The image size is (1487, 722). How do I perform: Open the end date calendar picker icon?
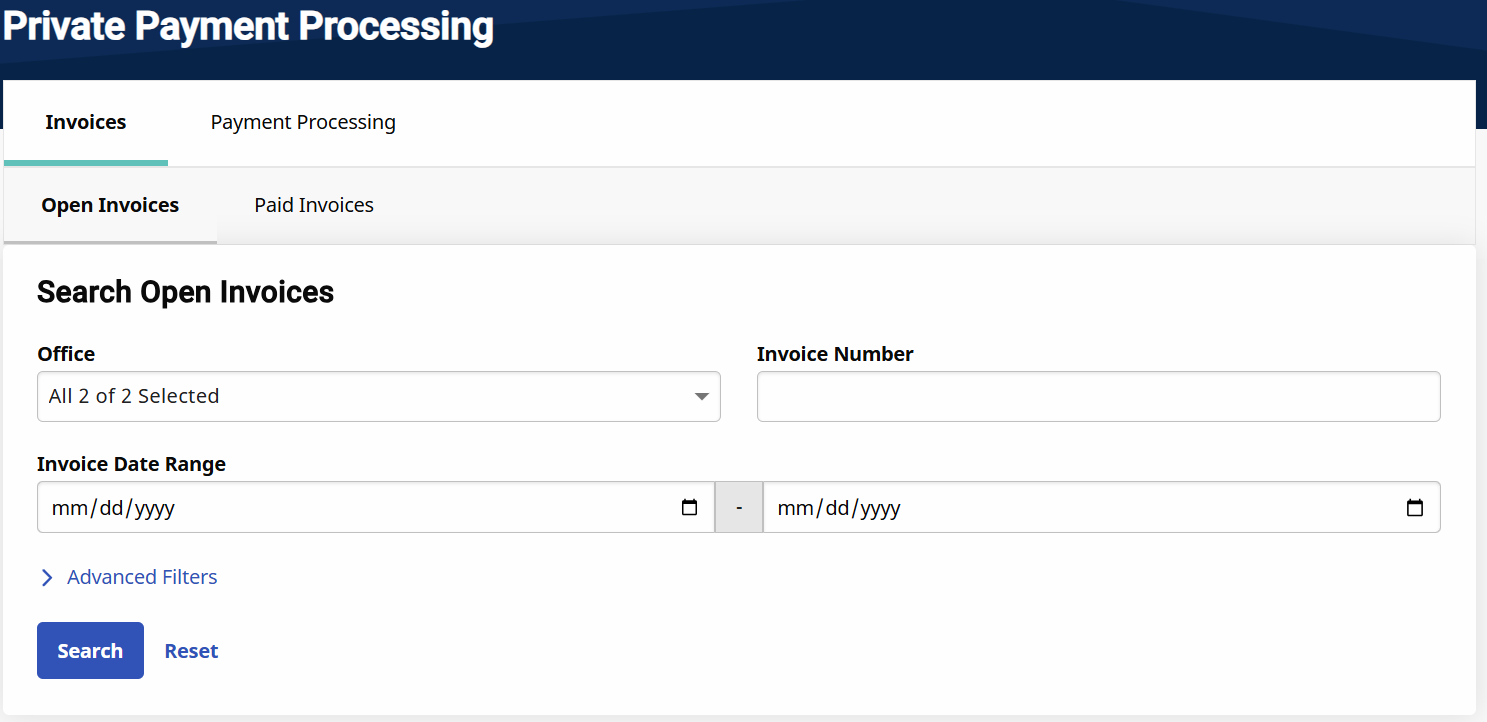pyautogui.click(x=1415, y=507)
